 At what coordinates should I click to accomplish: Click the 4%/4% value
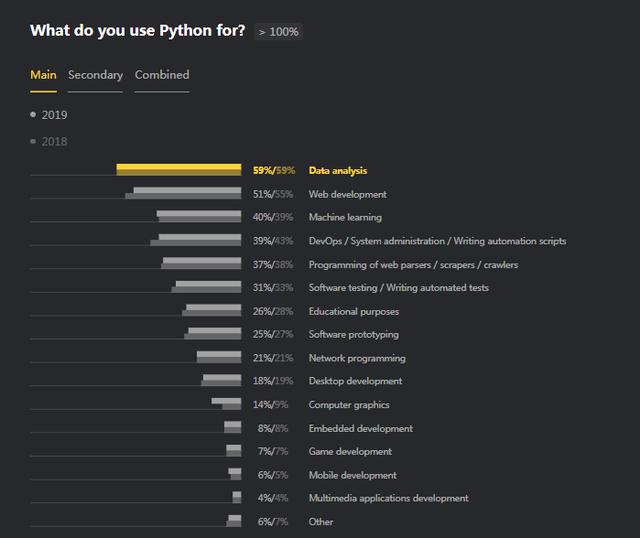273,498
